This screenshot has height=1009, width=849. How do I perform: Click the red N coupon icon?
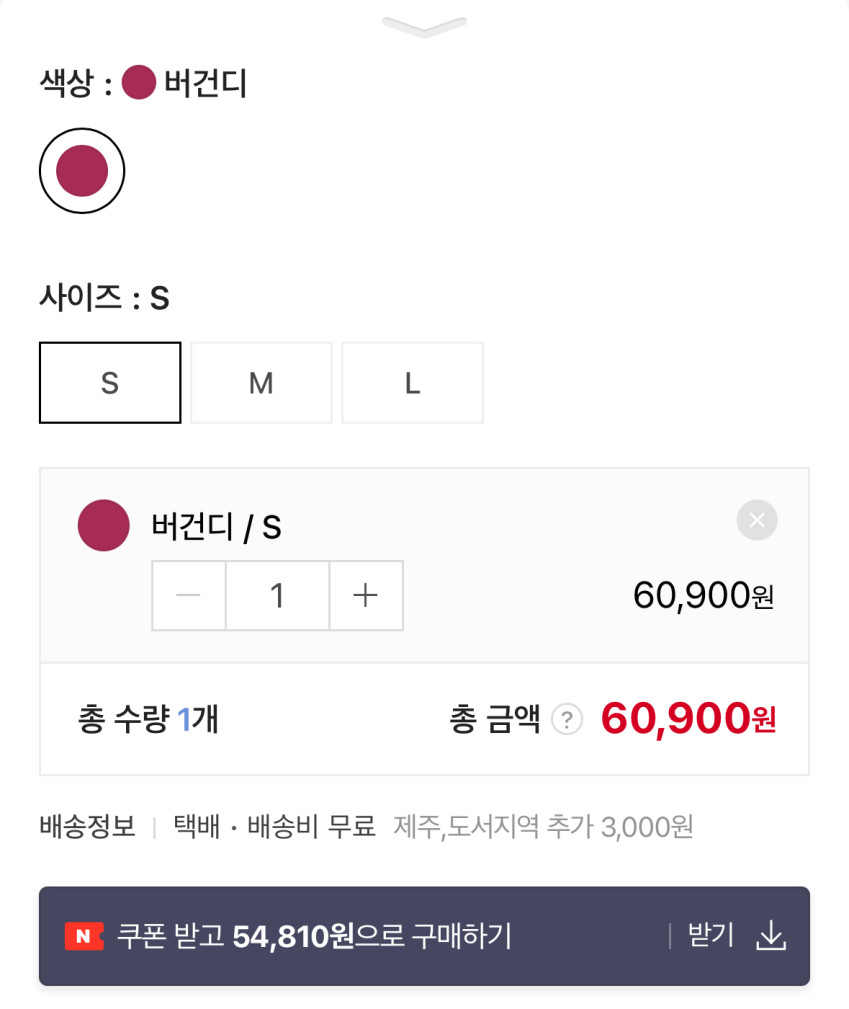(84, 936)
